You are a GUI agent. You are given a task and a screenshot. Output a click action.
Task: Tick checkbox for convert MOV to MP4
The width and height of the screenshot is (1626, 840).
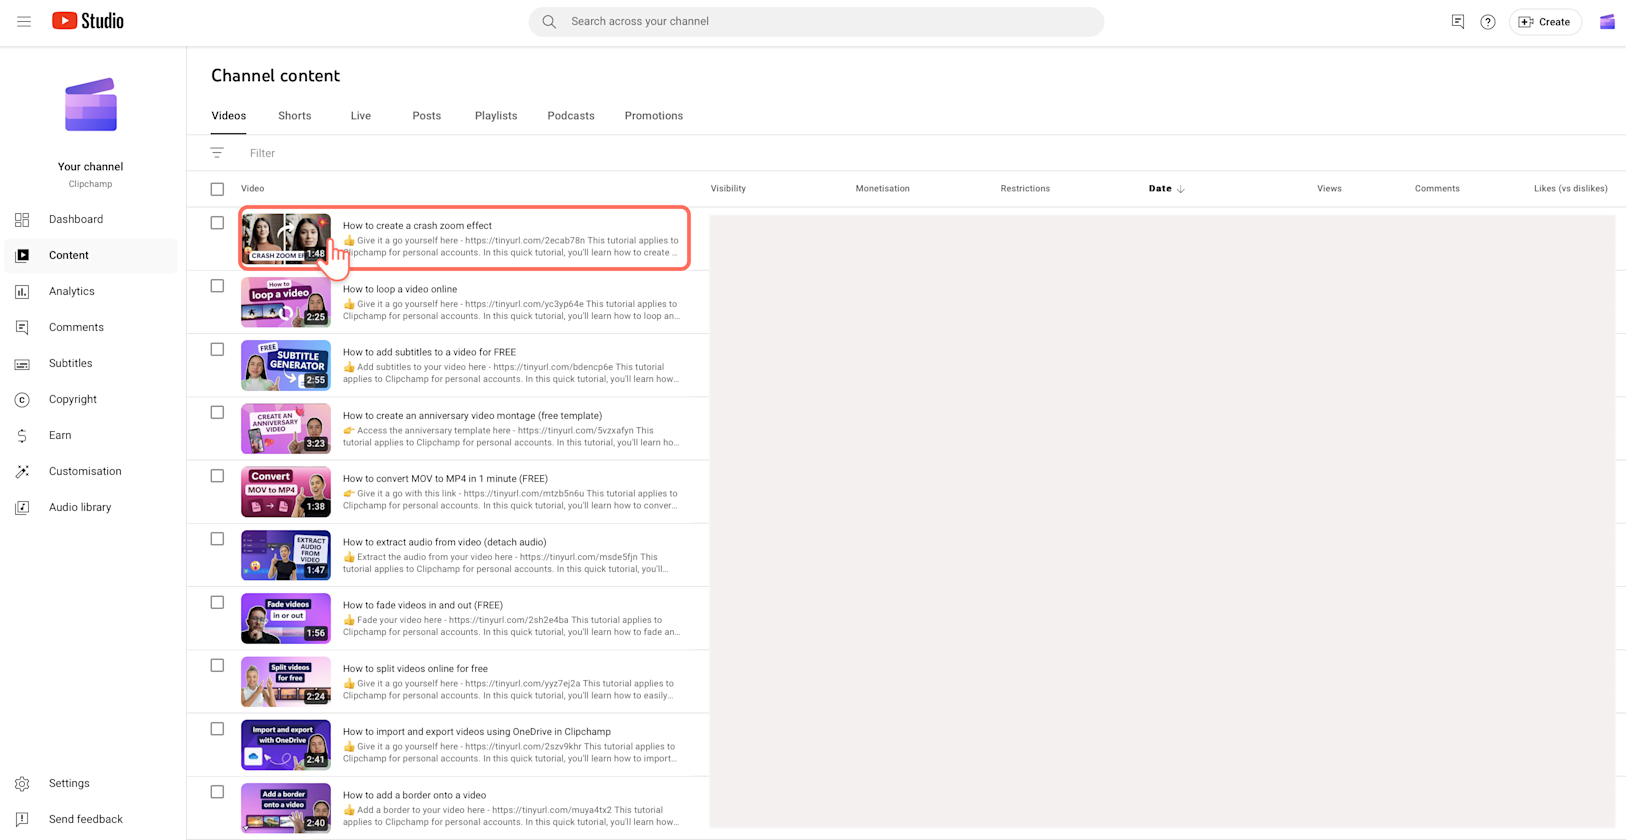217,476
